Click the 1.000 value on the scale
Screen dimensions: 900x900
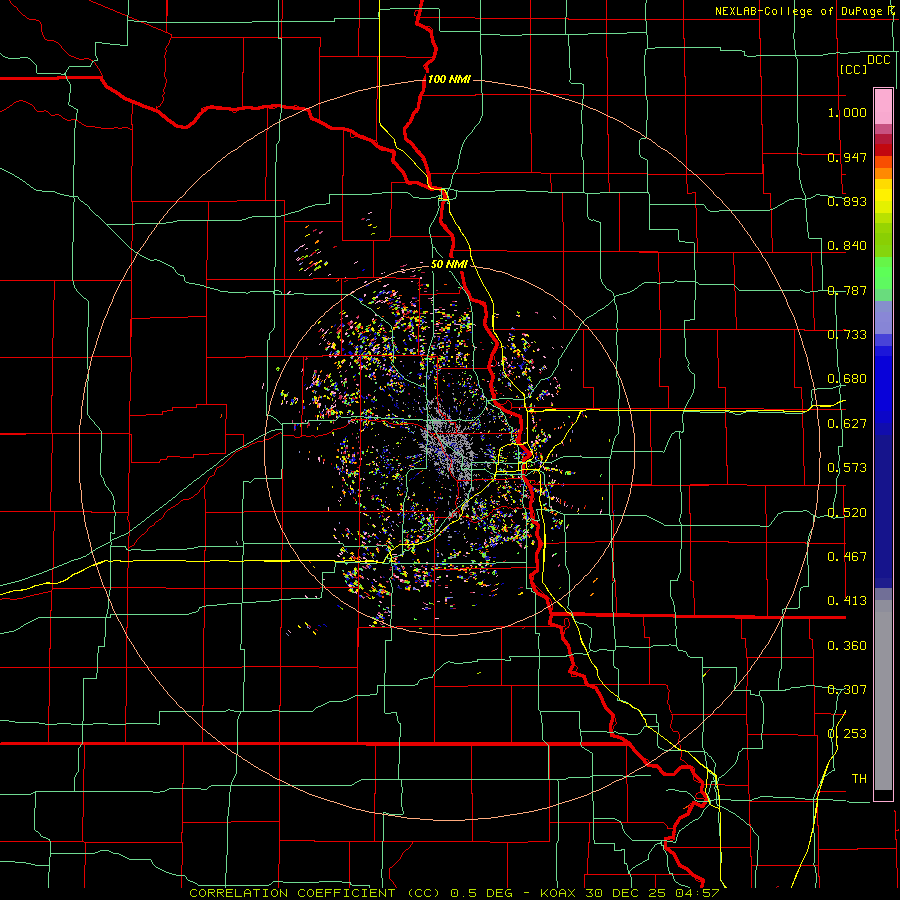847,112
